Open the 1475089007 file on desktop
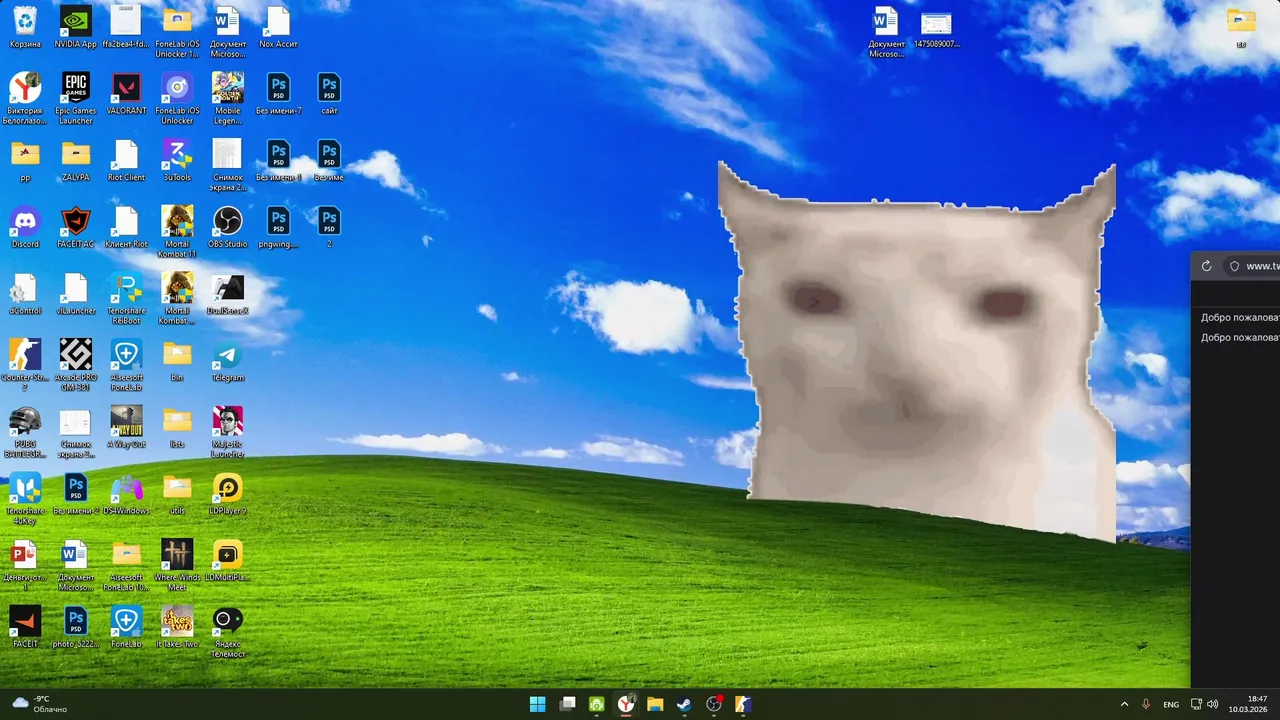This screenshot has height=720, width=1280. [x=936, y=27]
